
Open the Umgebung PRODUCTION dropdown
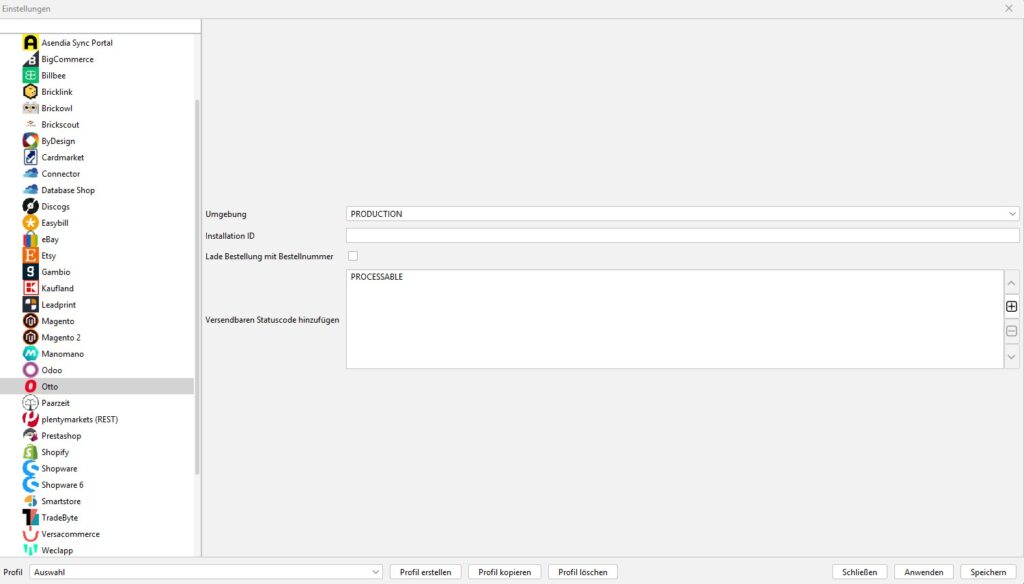point(682,213)
